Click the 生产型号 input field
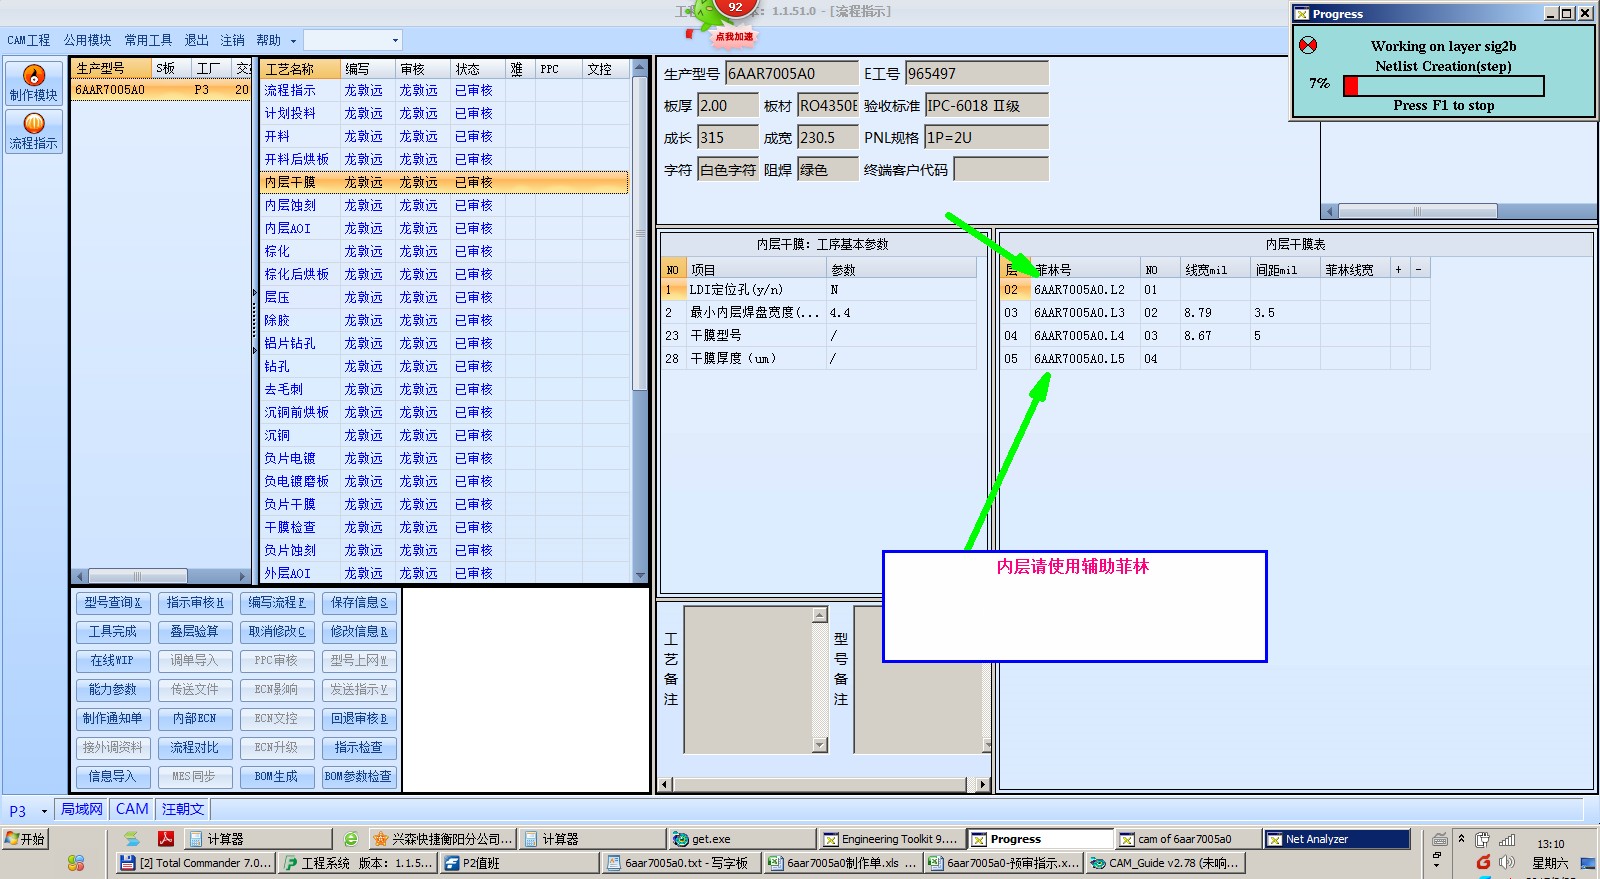 pos(791,73)
